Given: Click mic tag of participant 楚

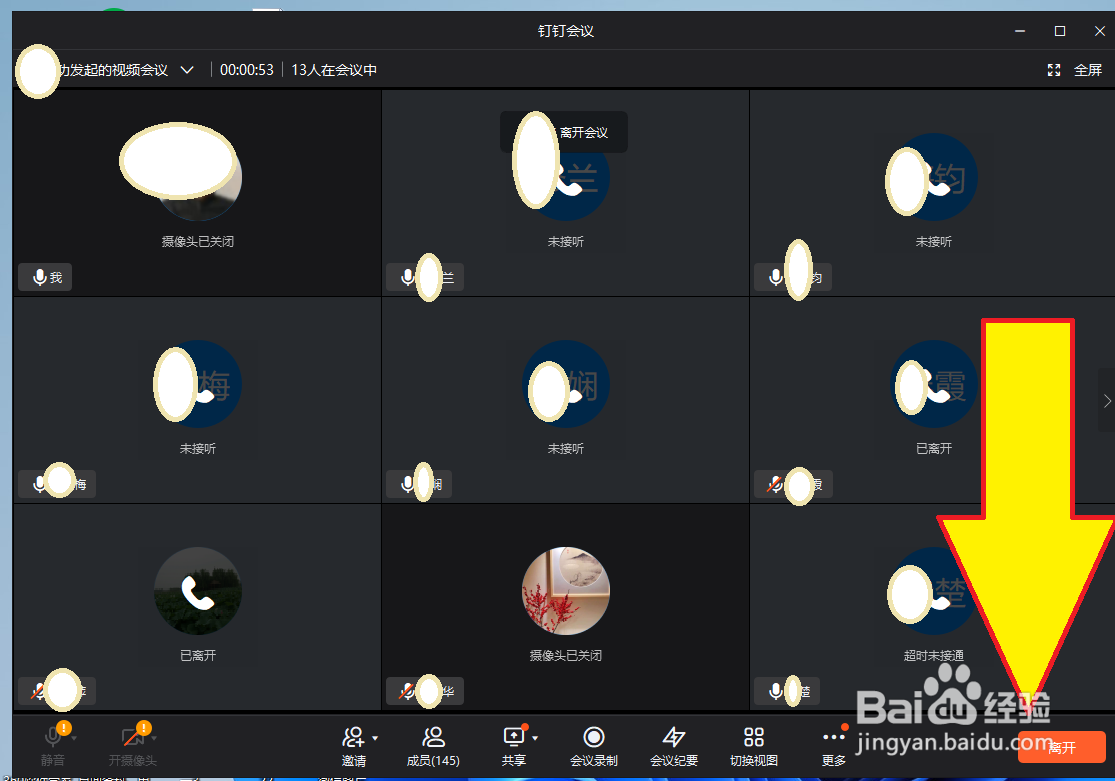Looking at the screenshot, I should [x=786, y=691].
